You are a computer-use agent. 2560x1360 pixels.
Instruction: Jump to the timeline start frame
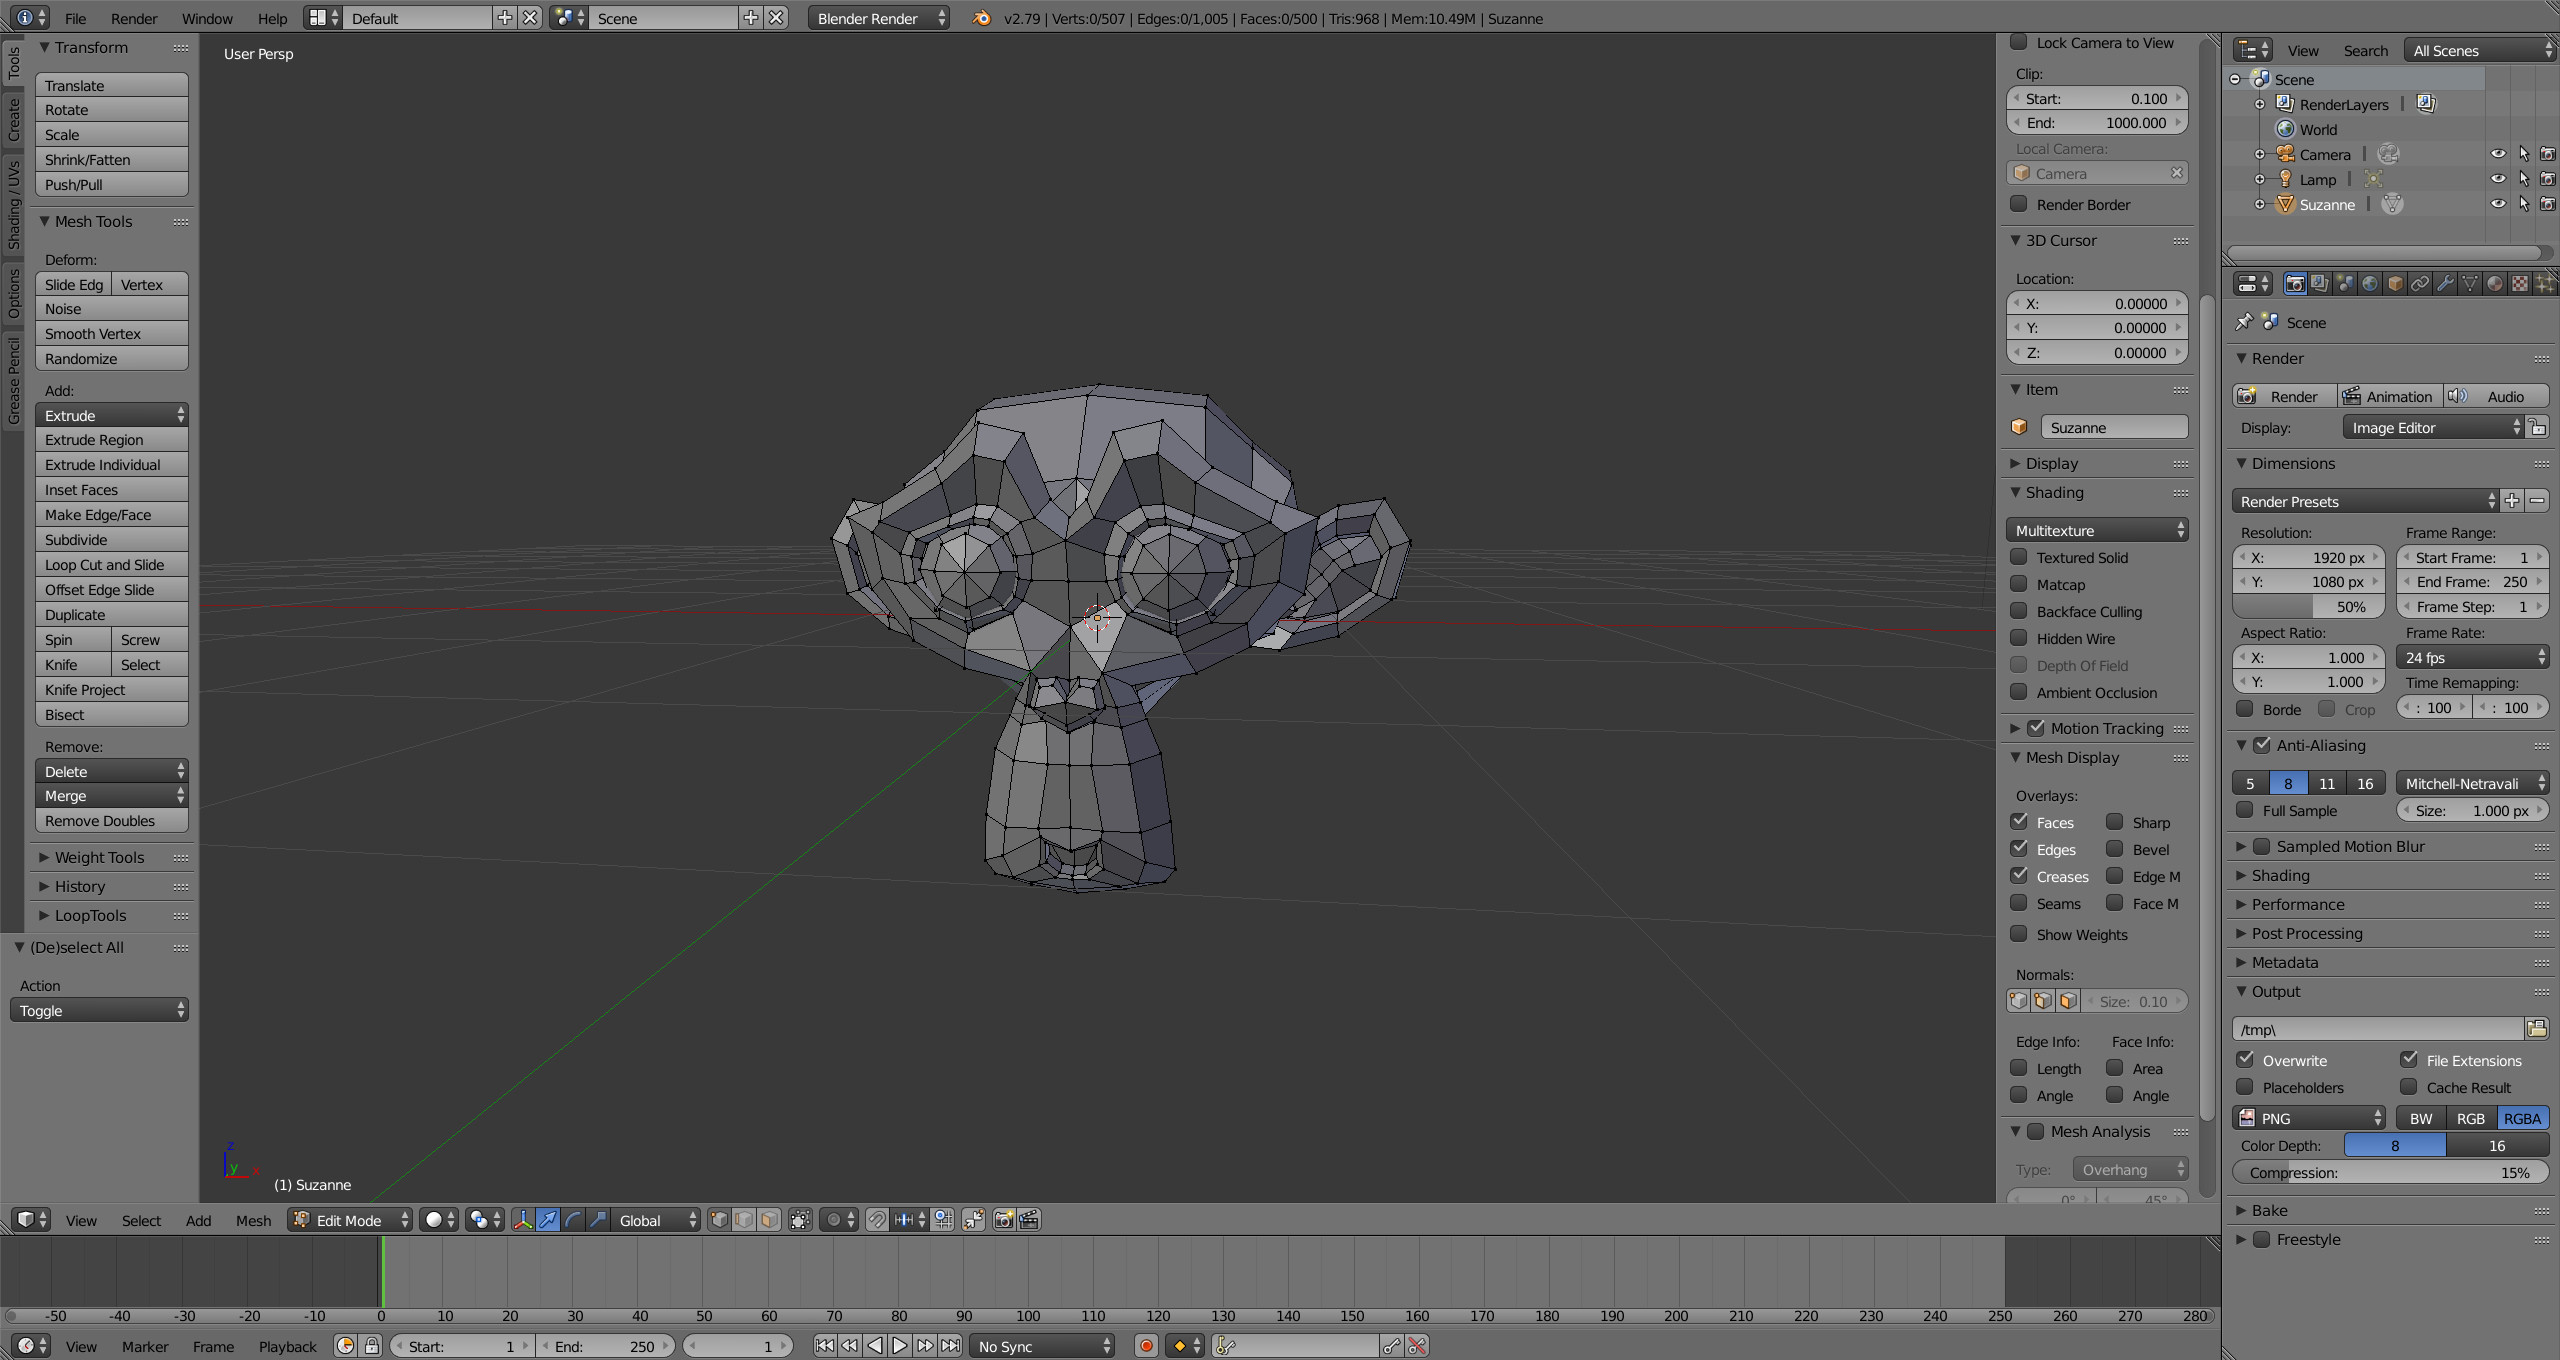pyautogui.click(x=824, y=1346)
